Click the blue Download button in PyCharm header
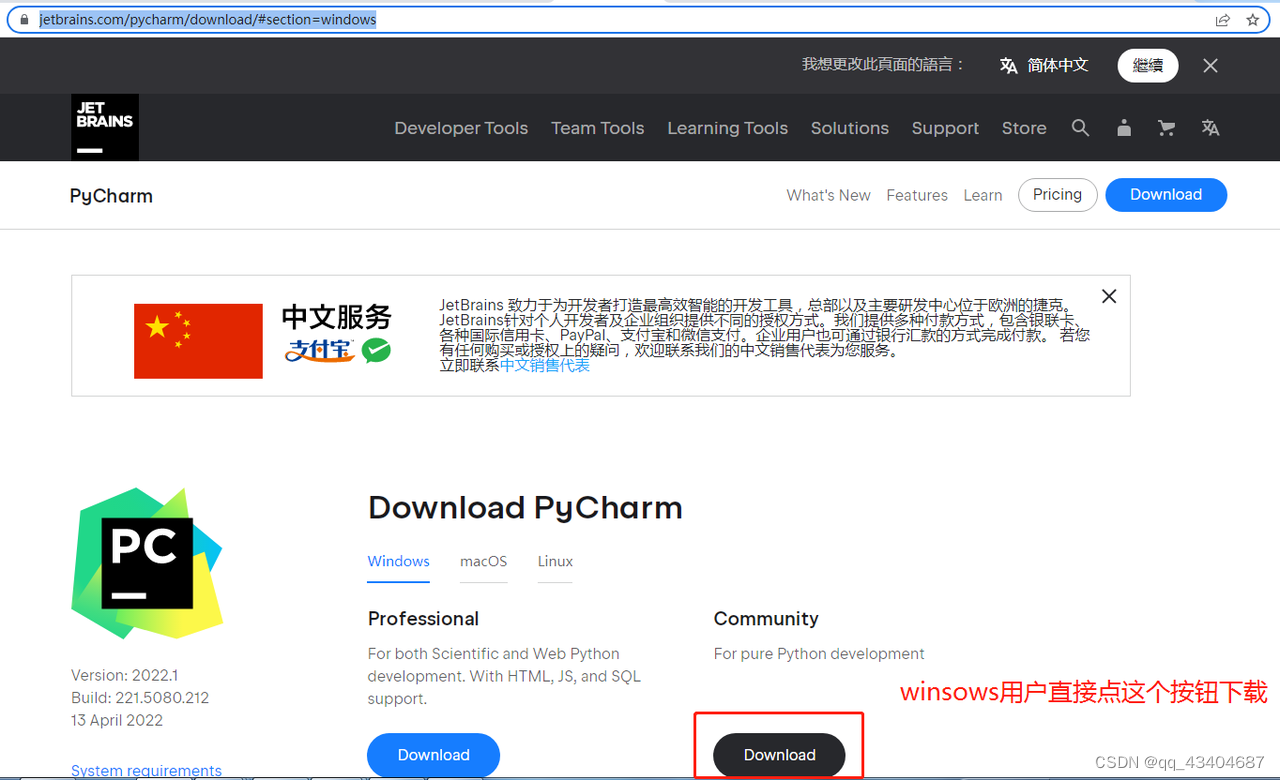 [x=1166, y=194]
